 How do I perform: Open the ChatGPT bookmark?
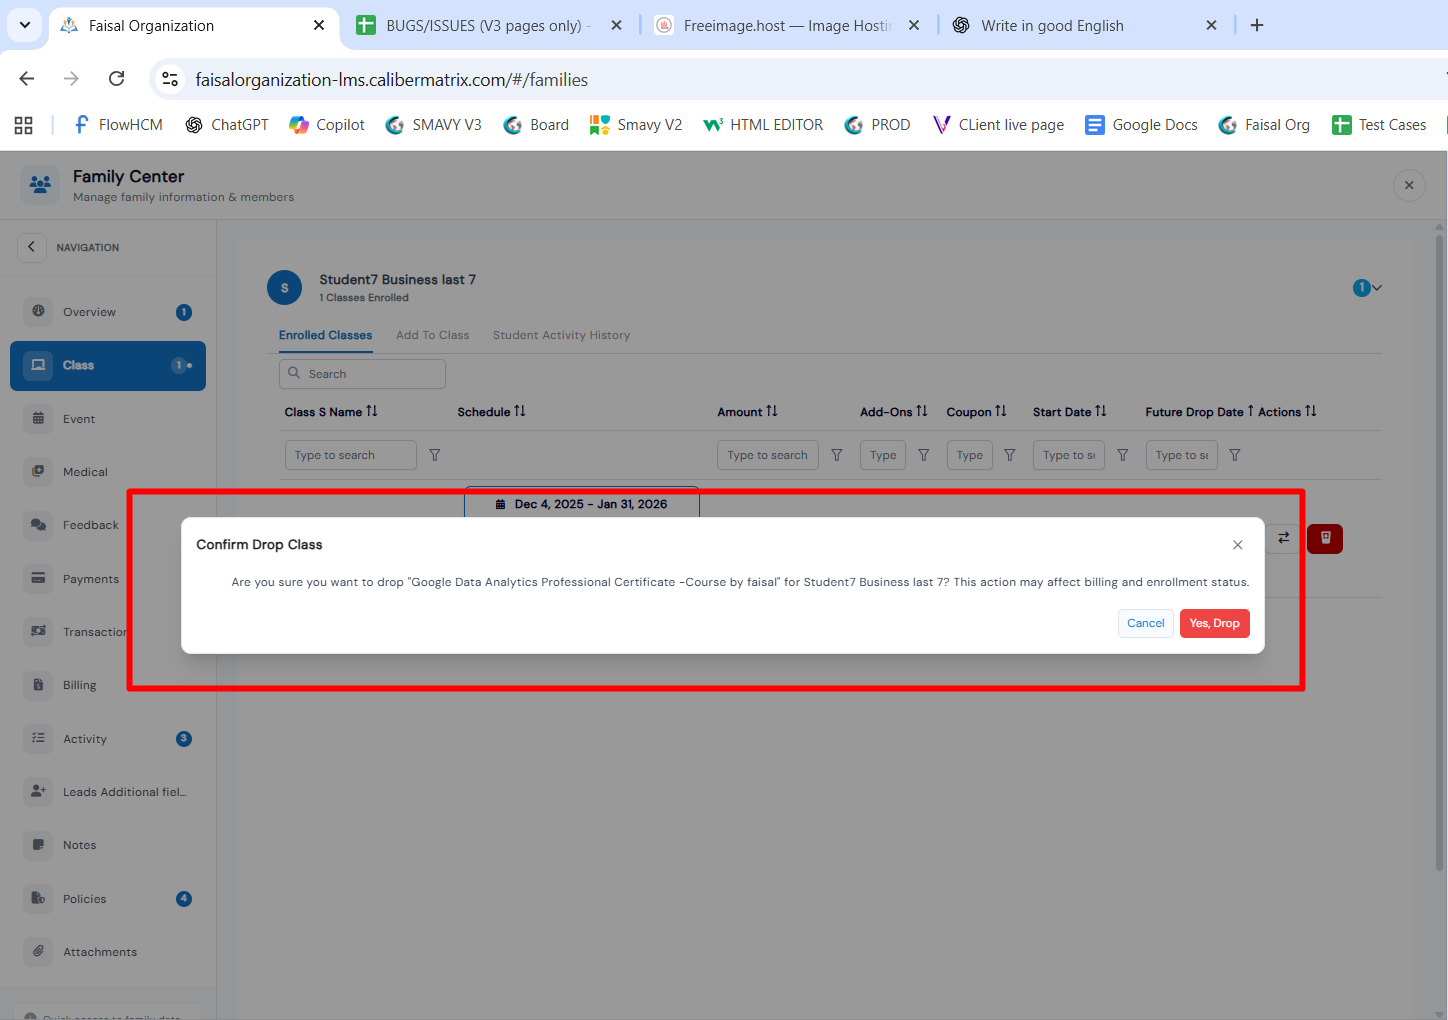[227, 125]
